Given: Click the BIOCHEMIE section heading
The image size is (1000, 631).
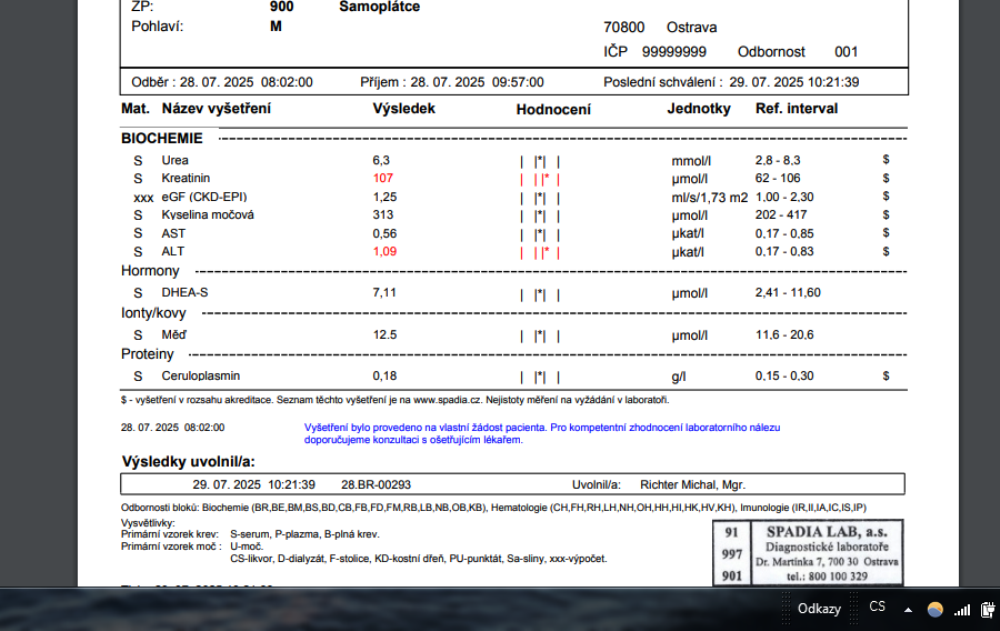Looking at the screenshot, I should pos(162,138).
